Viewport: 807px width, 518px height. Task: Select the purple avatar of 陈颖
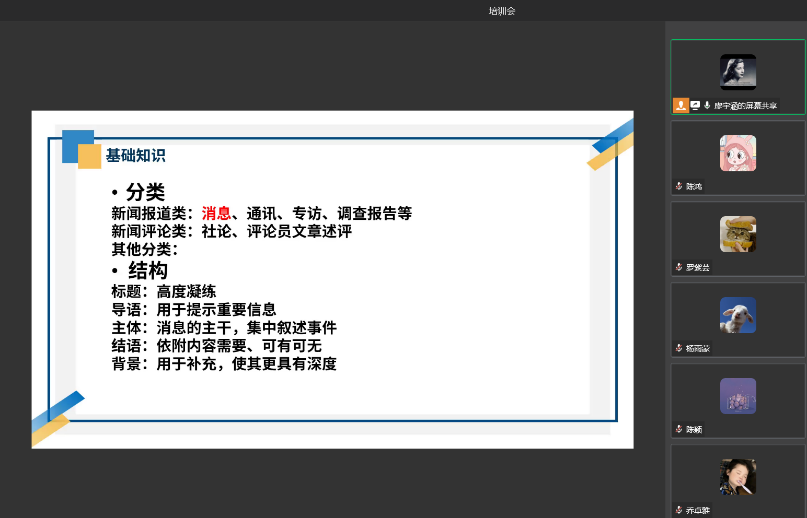point(737,396)
